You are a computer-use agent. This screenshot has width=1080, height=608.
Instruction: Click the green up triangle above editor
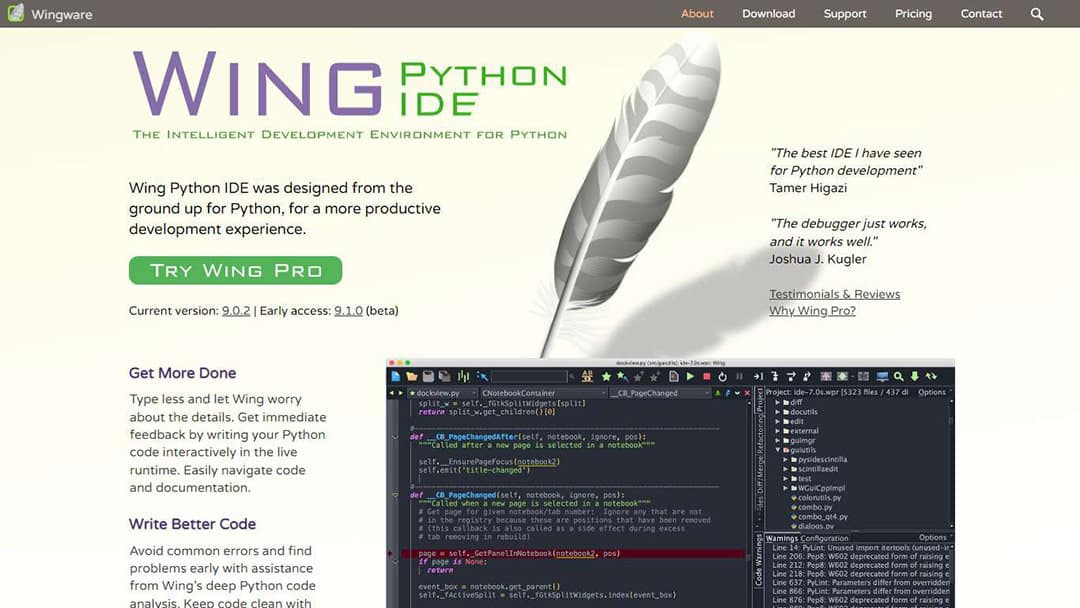coord(718,393)
